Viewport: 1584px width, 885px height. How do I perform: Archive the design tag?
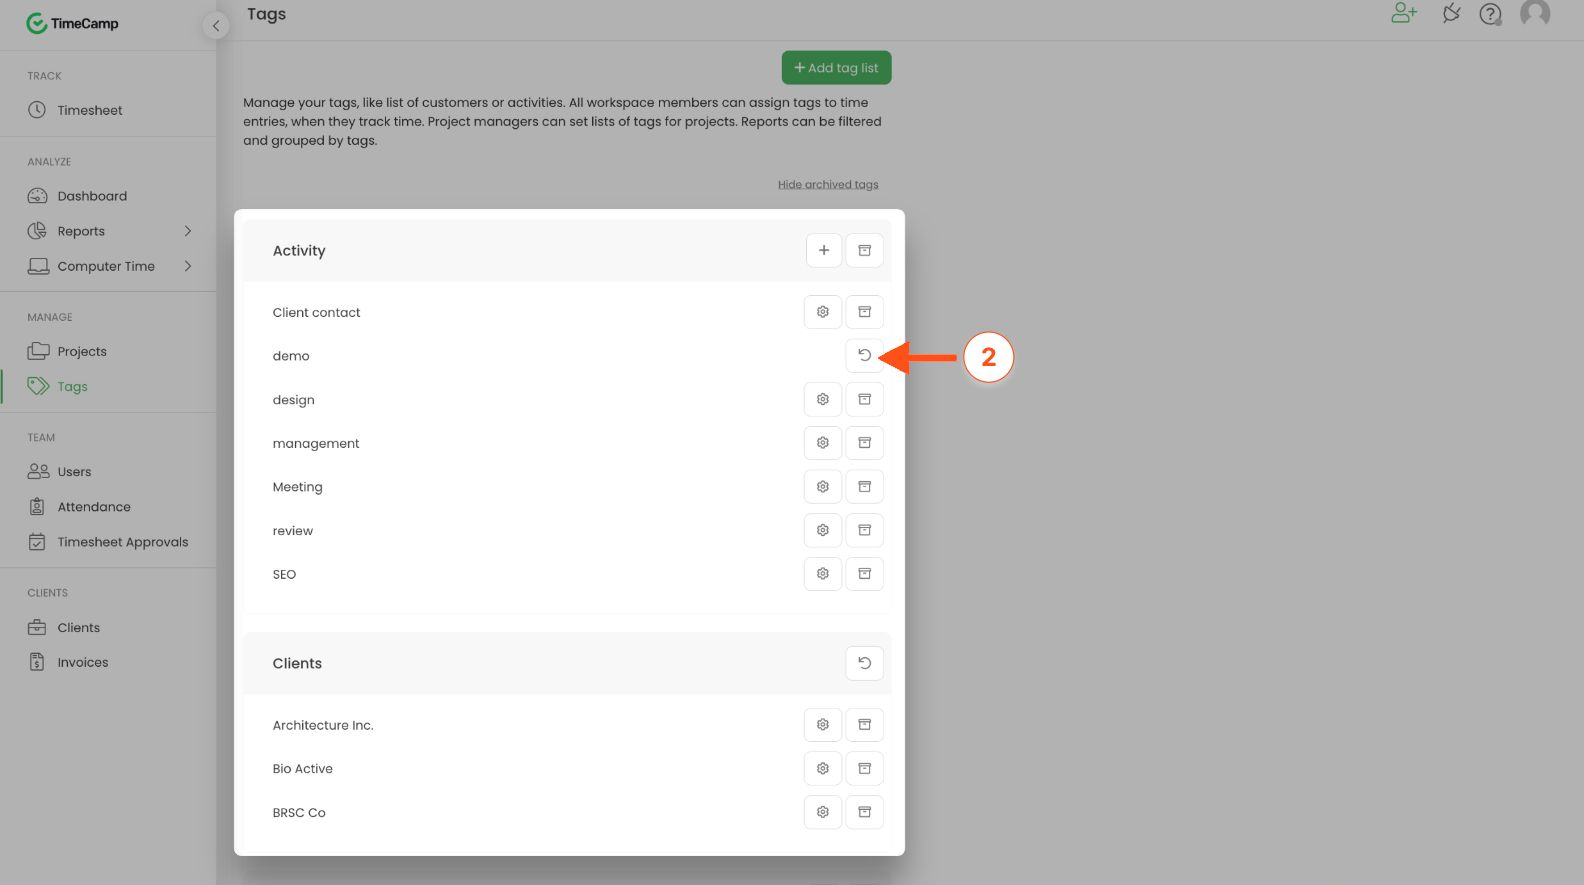864,399
